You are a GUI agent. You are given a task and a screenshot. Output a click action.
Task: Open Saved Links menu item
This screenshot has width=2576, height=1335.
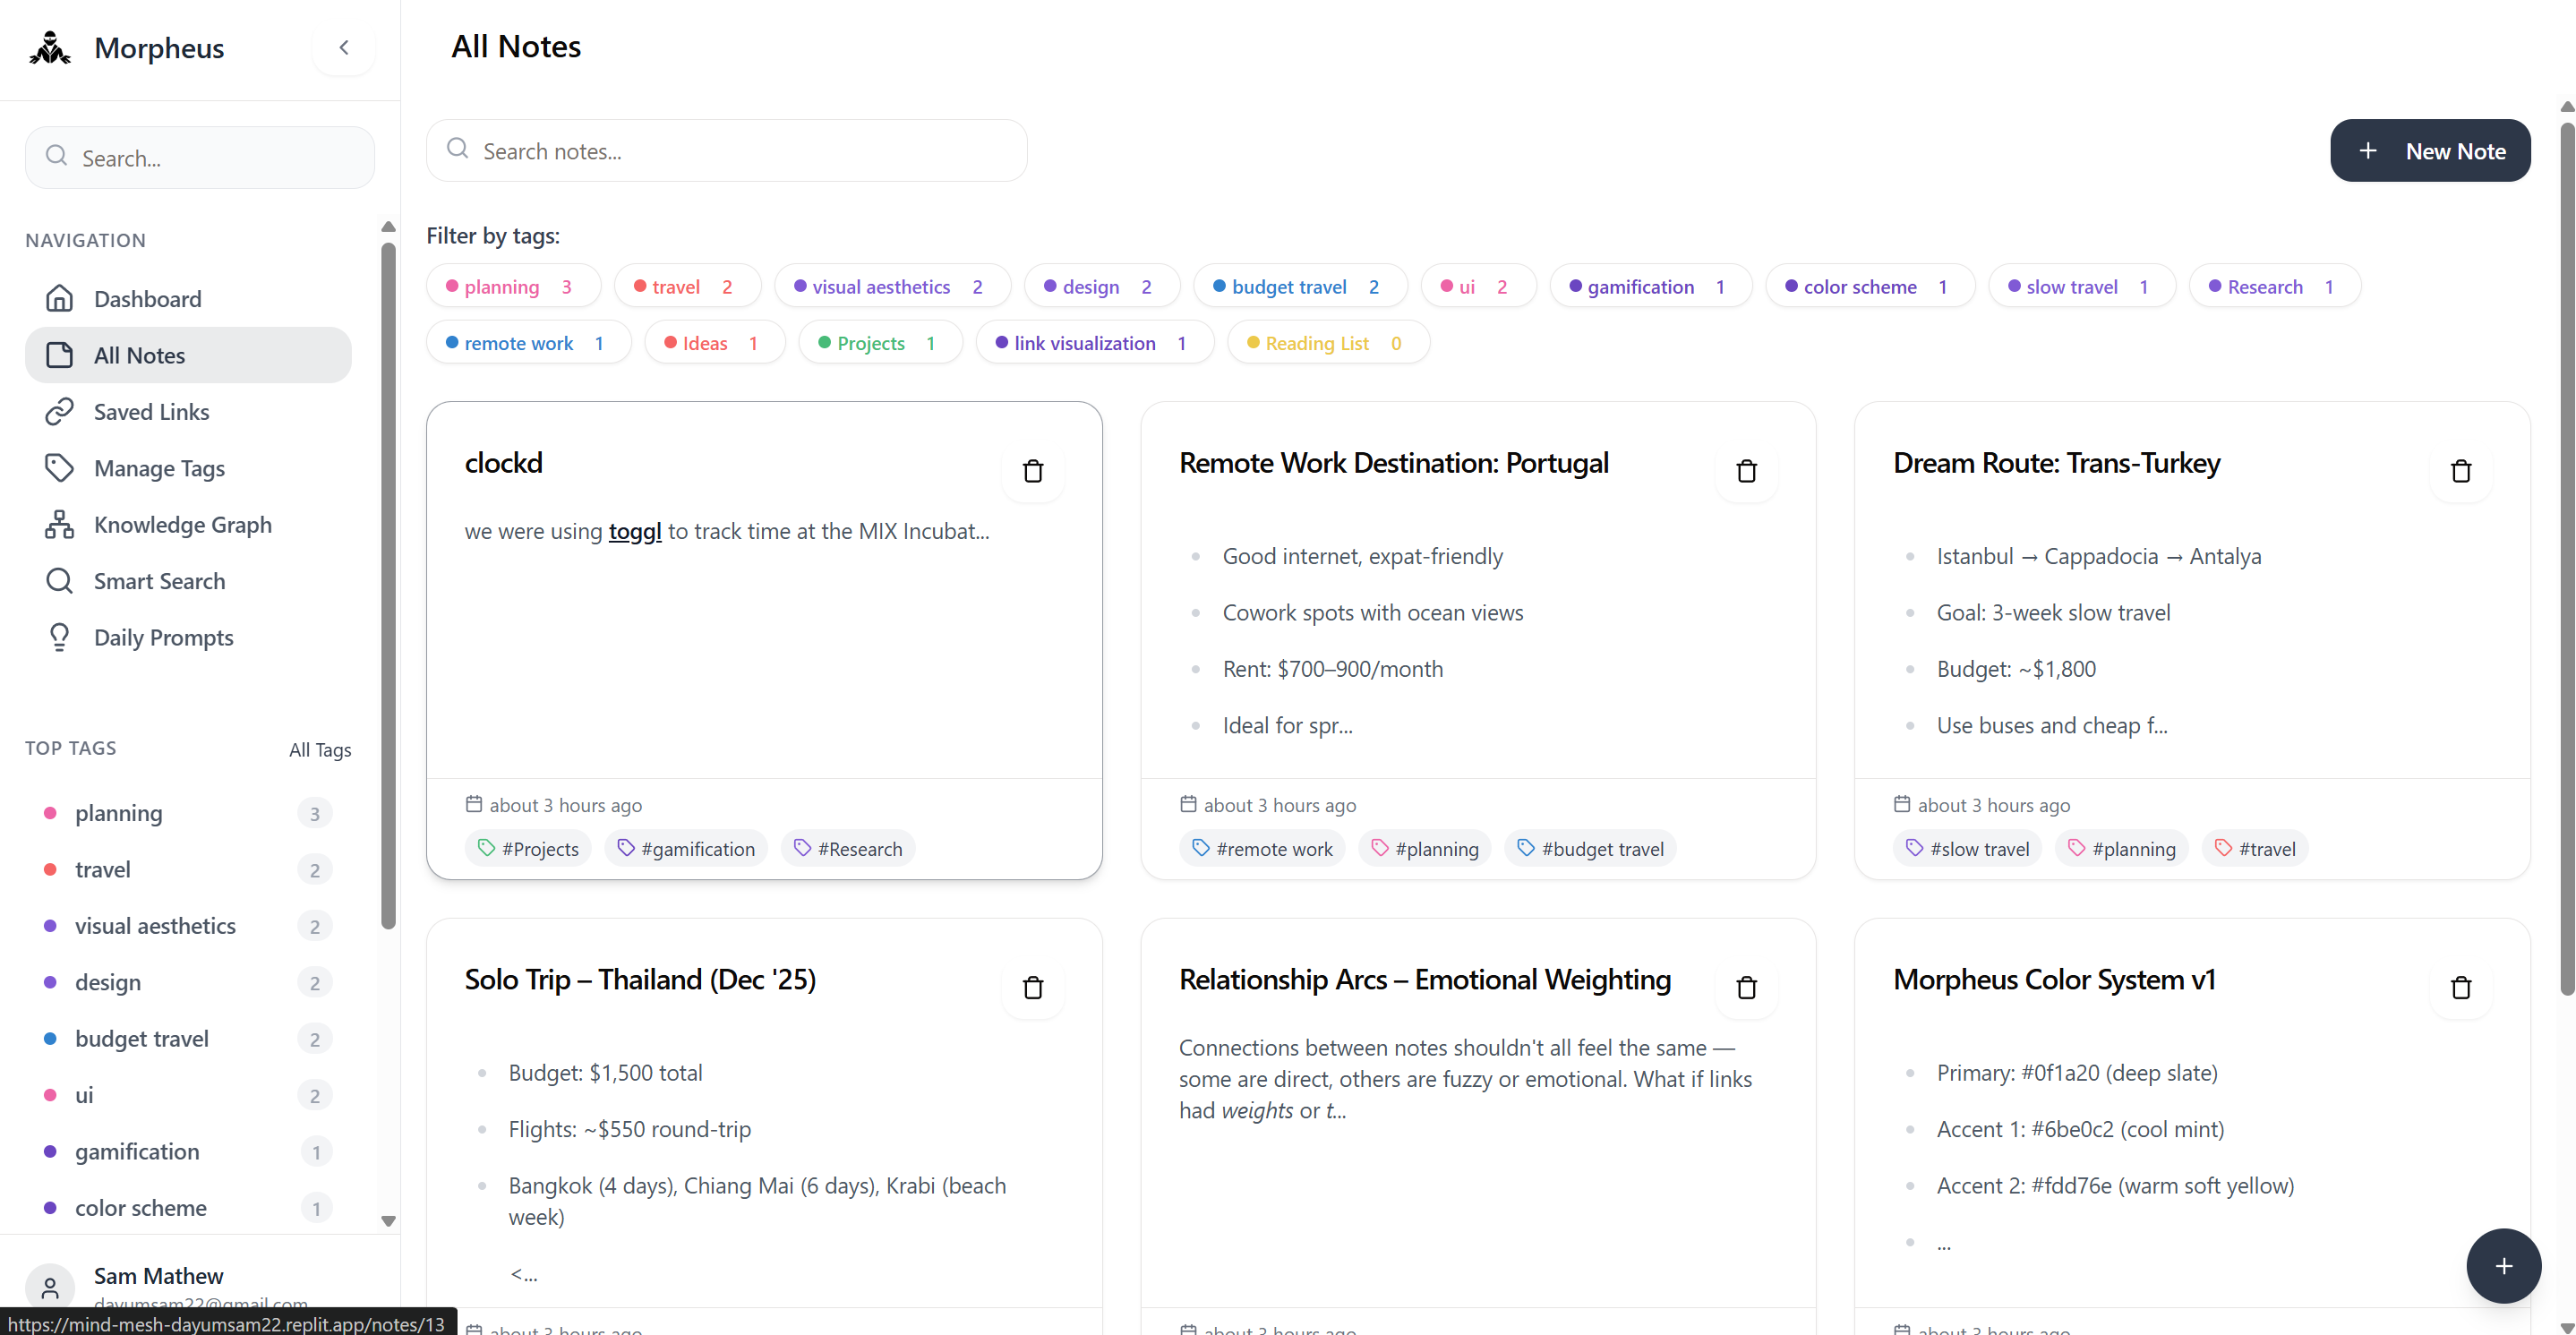[x=151, y=412]
